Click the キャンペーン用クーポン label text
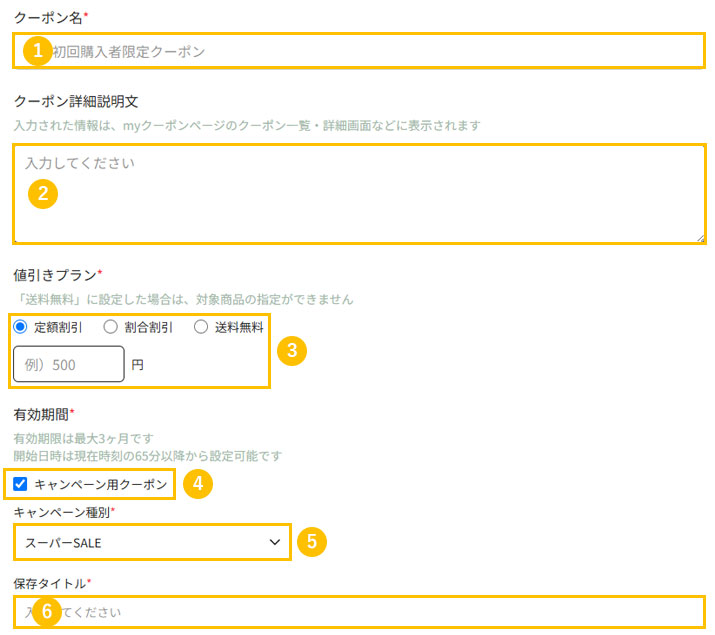Viewport: 715px width, 635px height. pyautogui.click(x=101, y=484)
